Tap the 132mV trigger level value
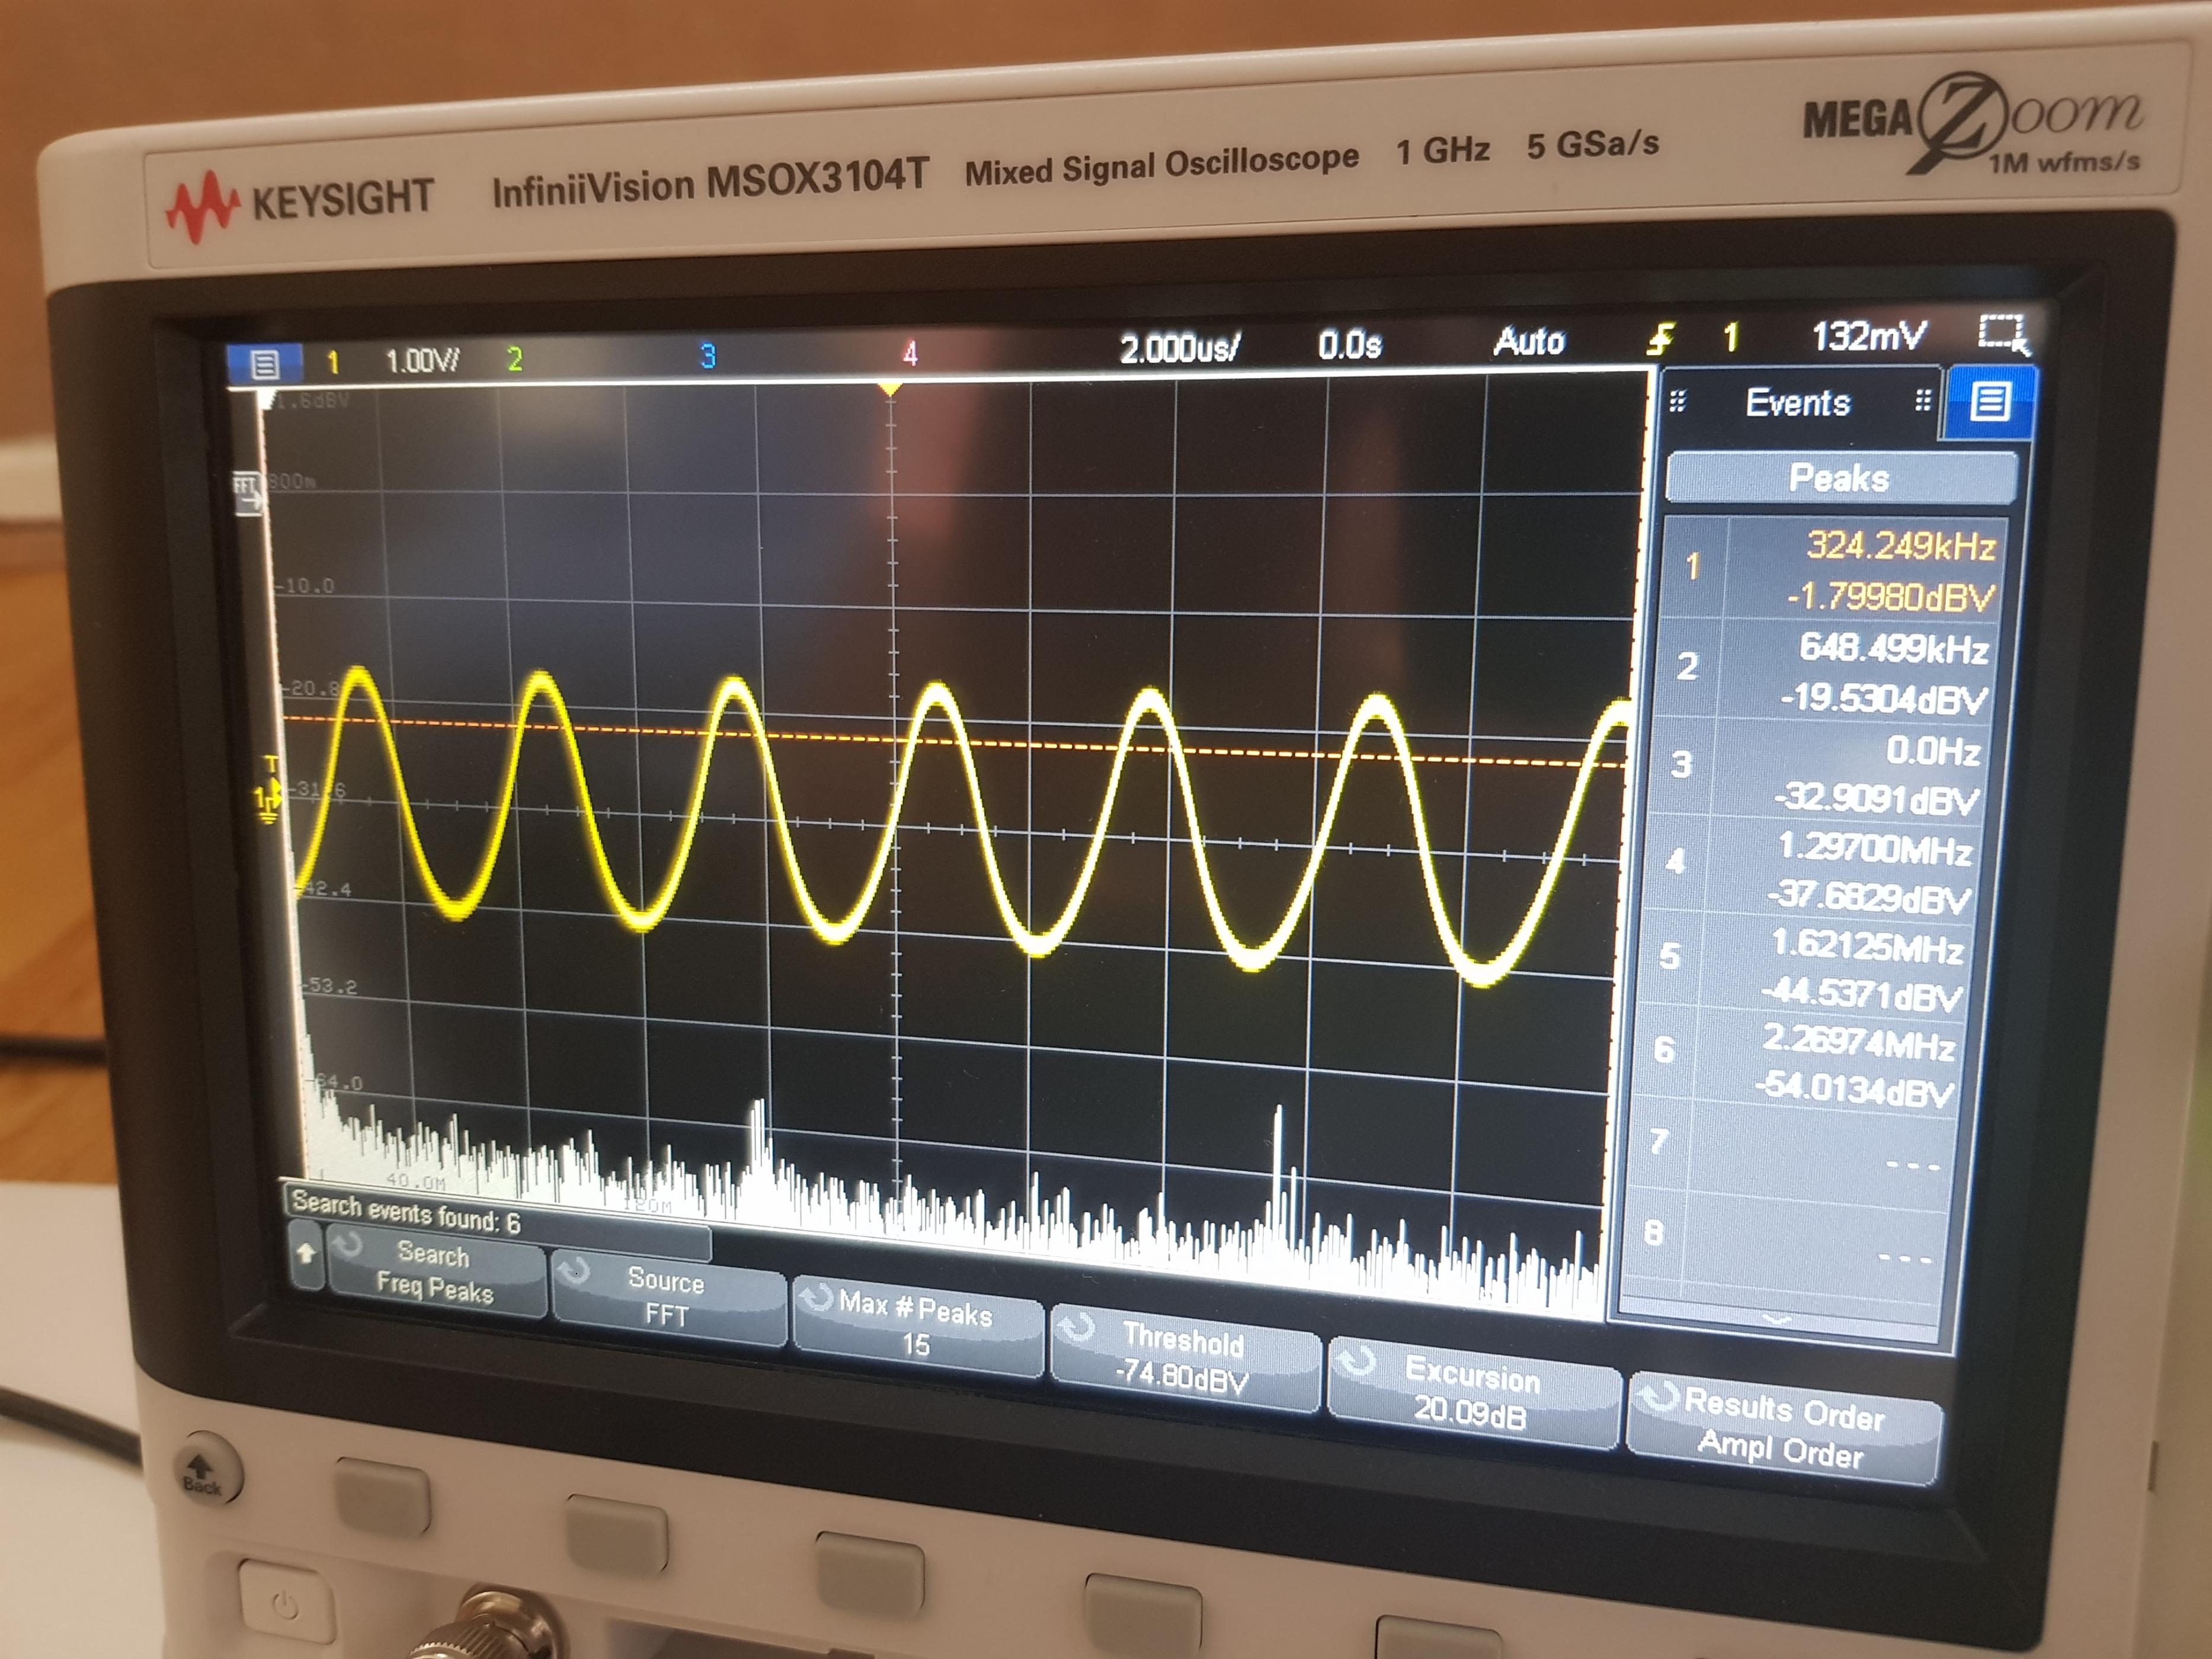Viewport: 2212px width, 1659px height. coord(1868,335)
